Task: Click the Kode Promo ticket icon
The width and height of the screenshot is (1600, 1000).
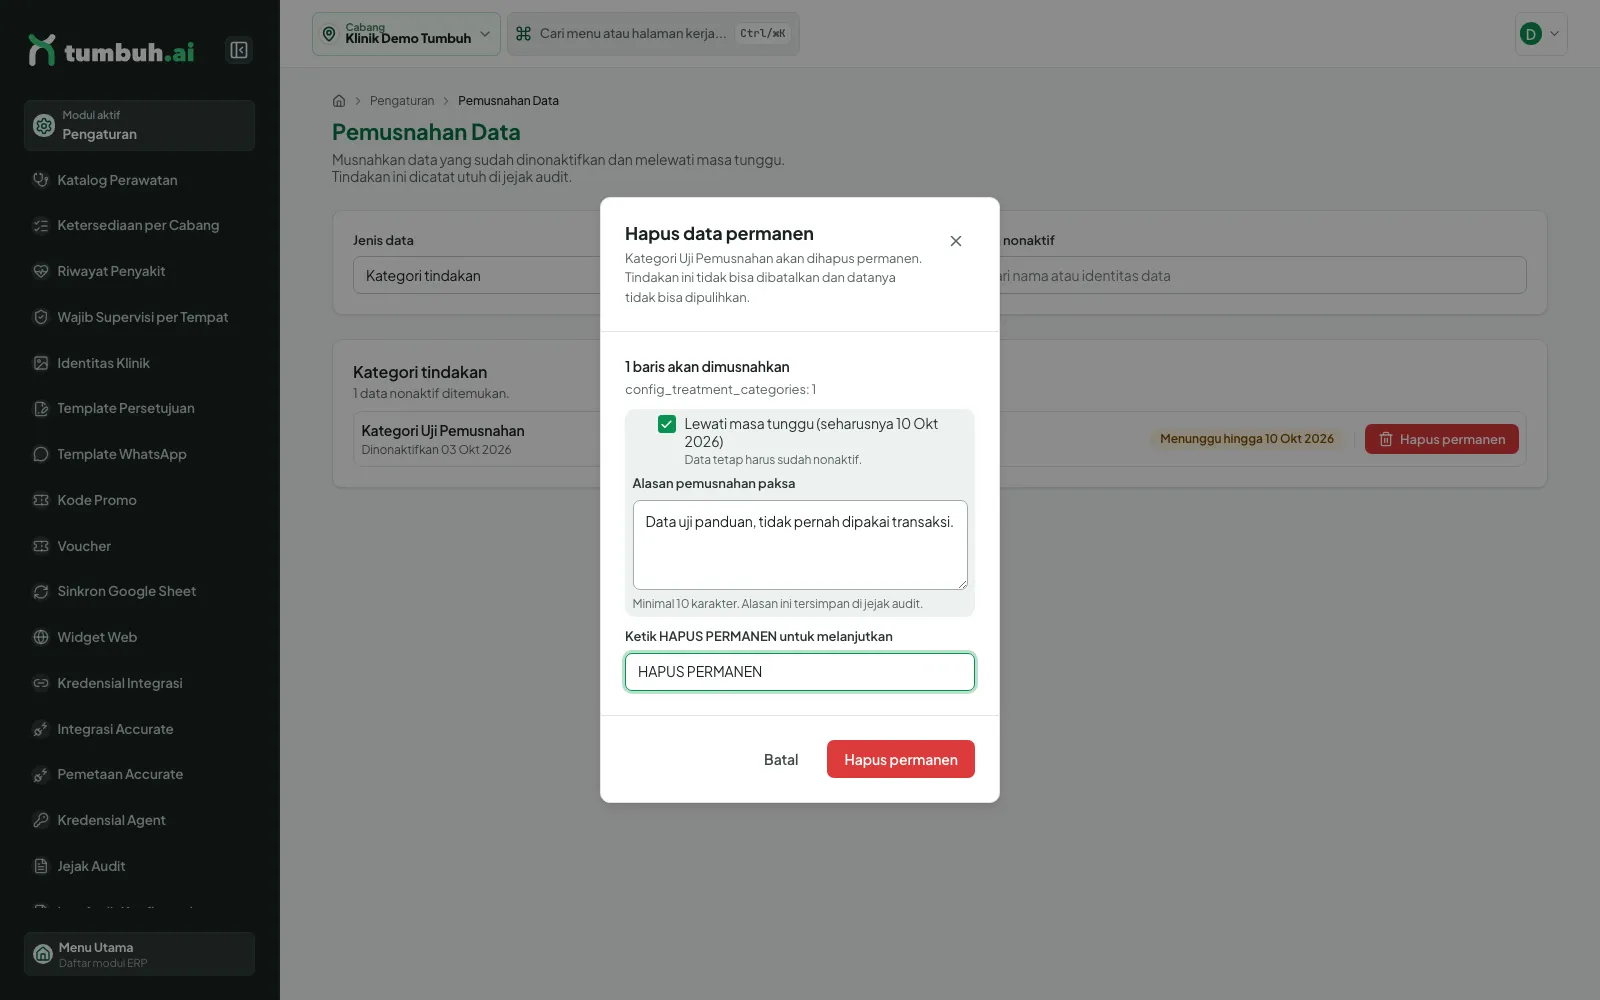Action: pyautogui.click(x=41, y=500)
